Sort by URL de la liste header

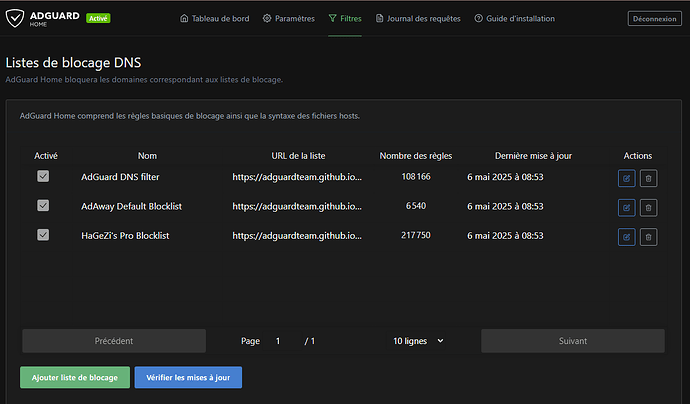click(x=298, y=156)
